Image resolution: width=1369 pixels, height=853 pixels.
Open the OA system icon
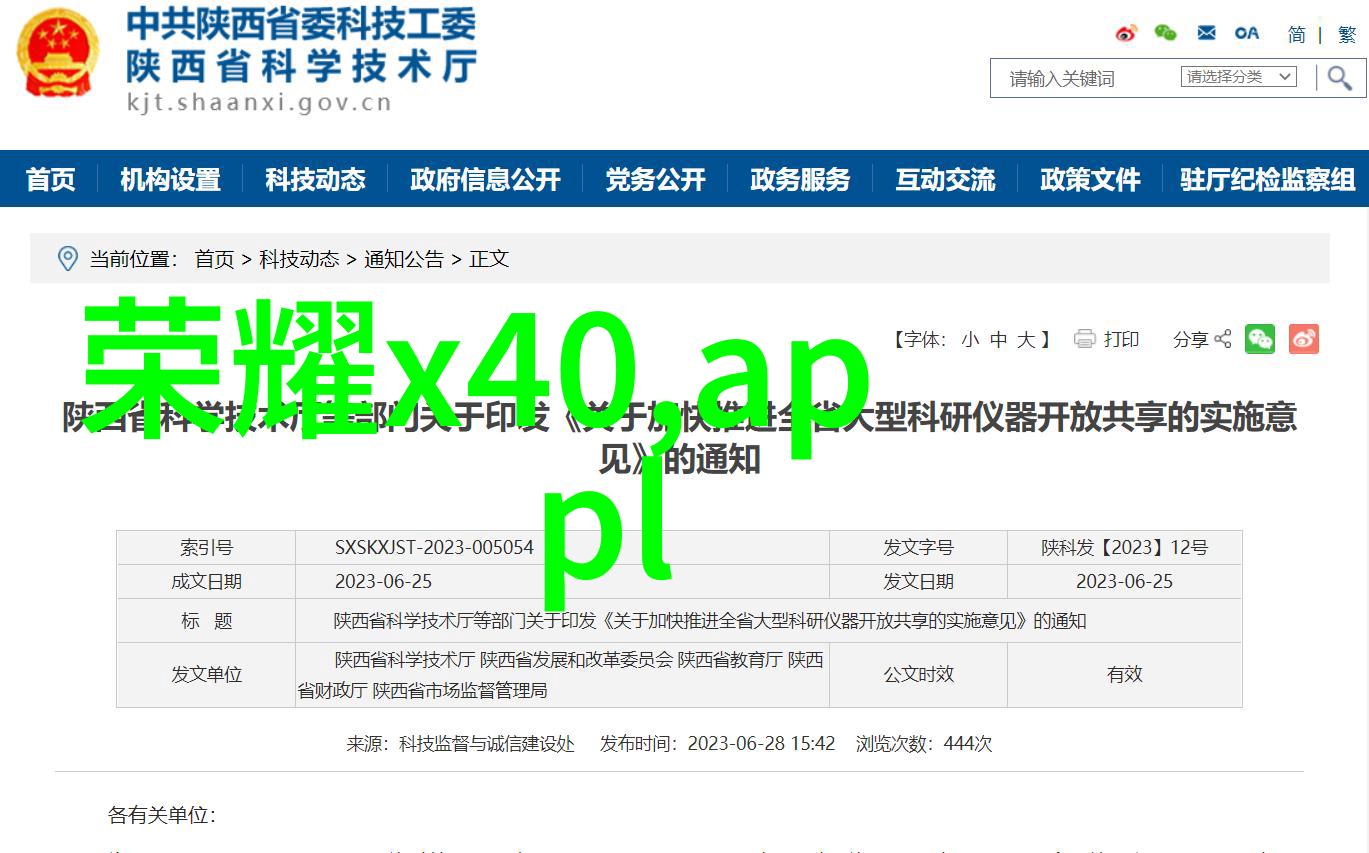click(x=1246, y=34)
